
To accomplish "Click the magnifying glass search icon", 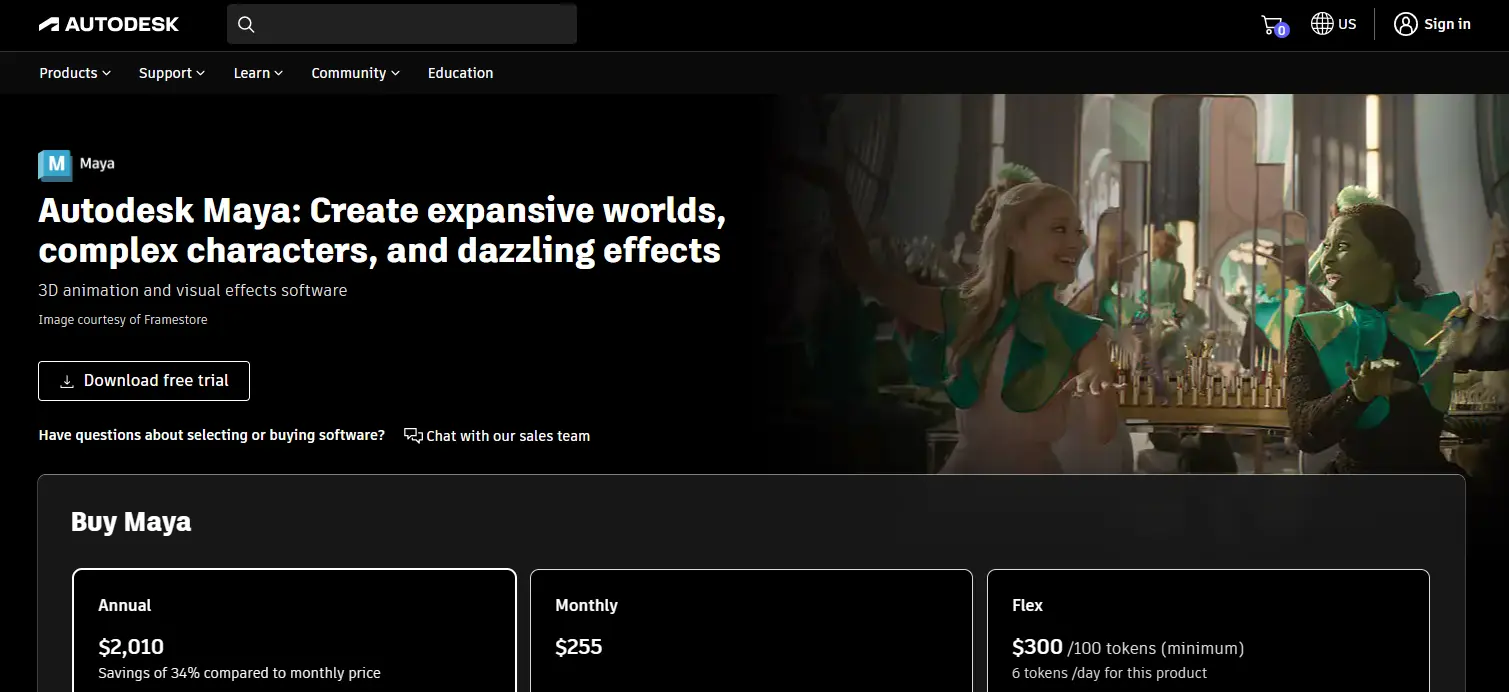I will [246, 25].
